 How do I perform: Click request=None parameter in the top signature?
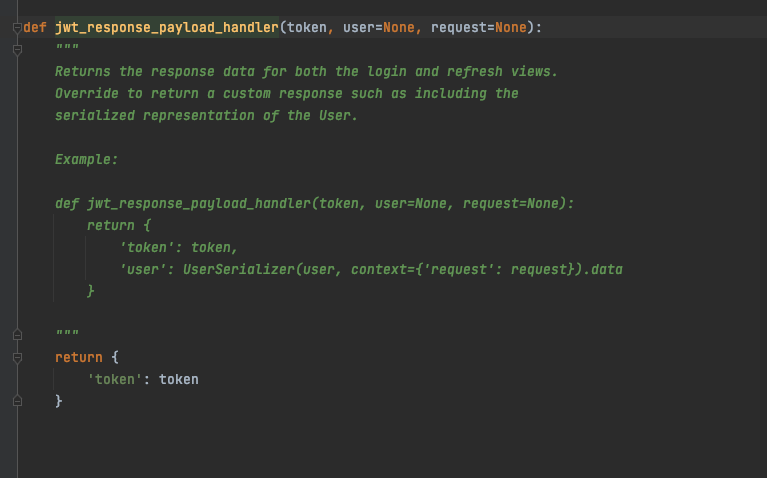pos(478,28)
